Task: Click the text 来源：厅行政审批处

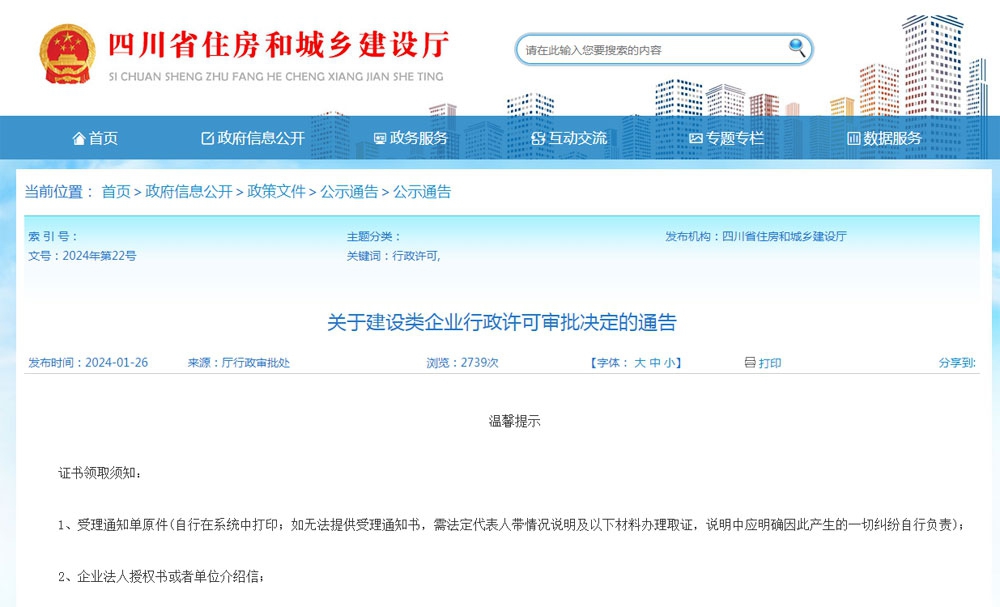Action: point(239,363)
